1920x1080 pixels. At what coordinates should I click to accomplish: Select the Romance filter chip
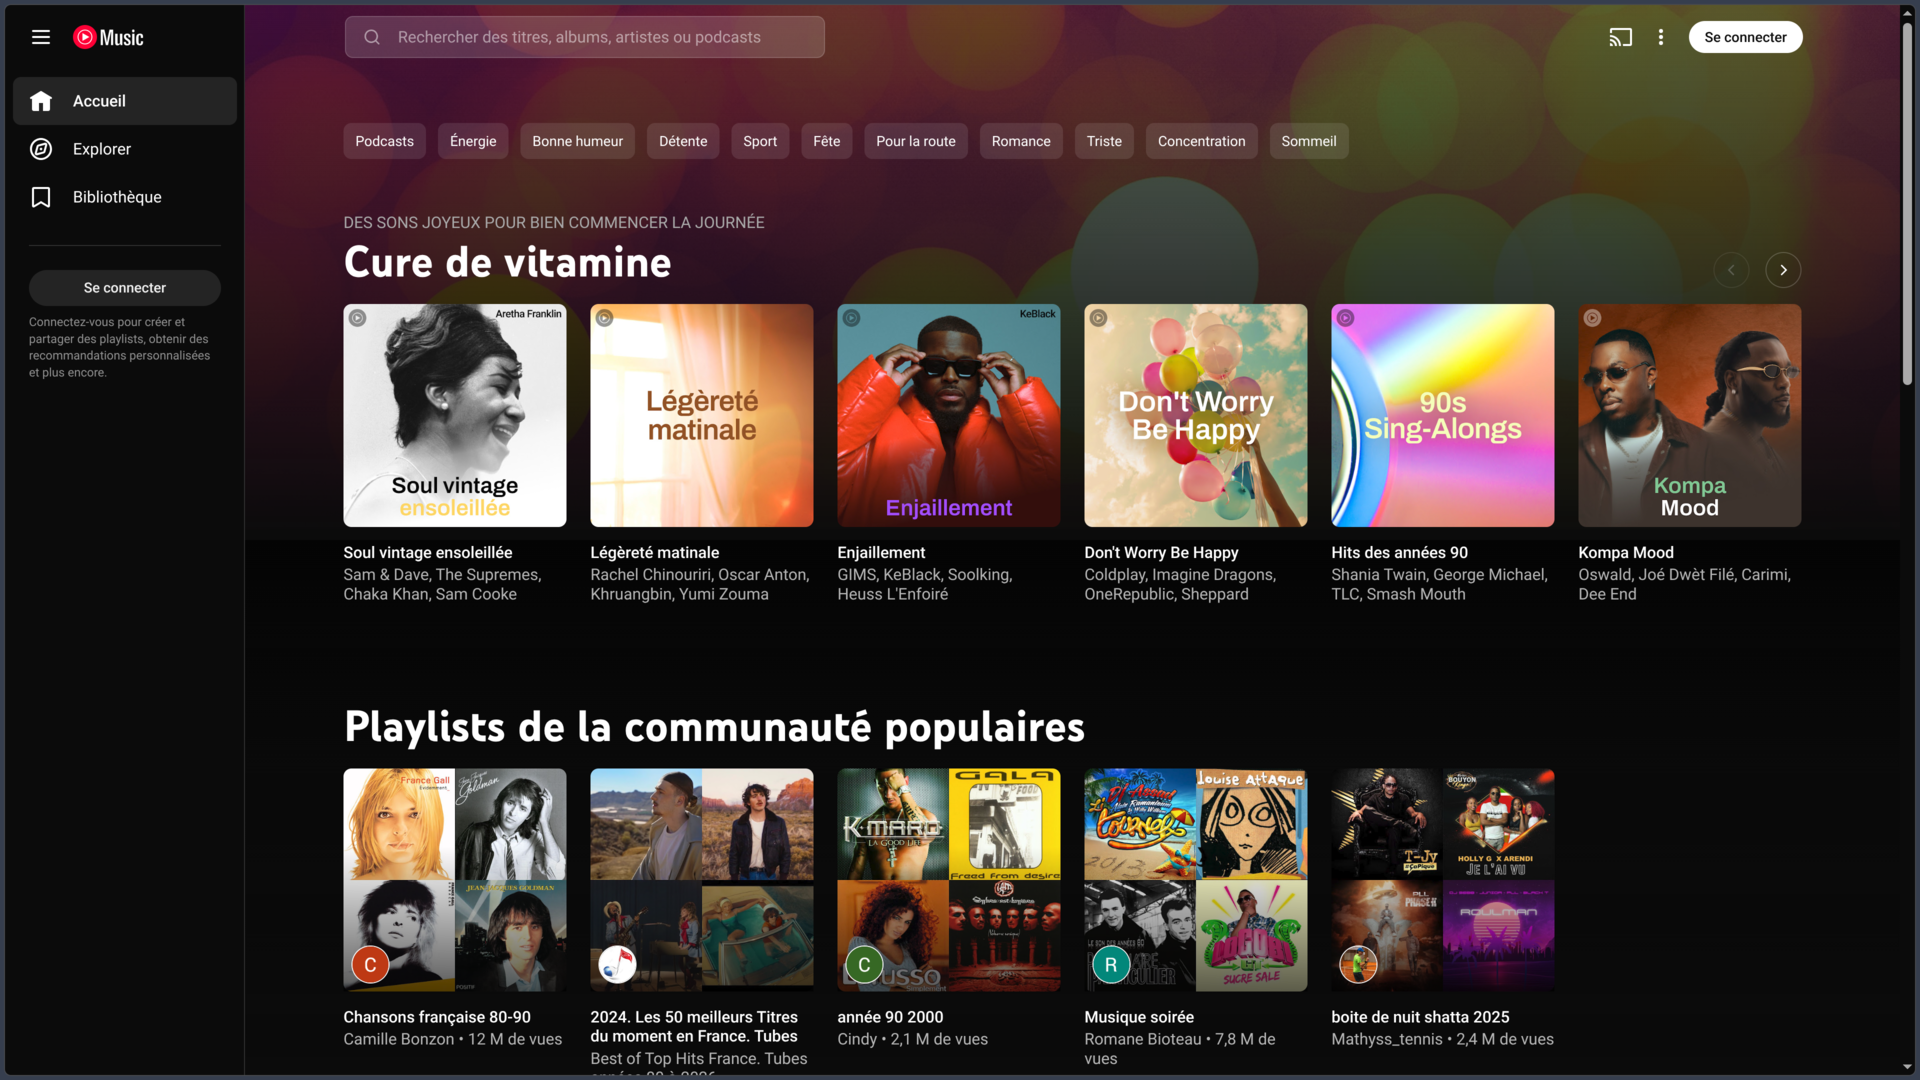tap(1021, 141)
